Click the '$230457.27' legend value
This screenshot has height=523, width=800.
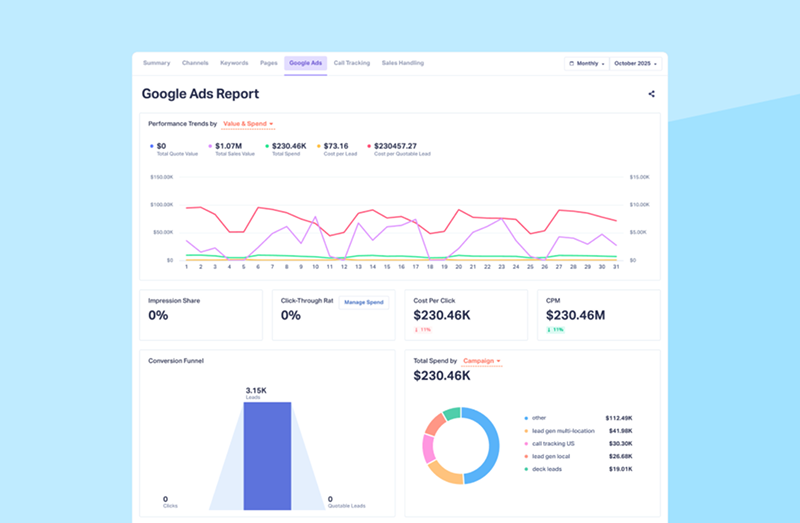(x=395, y=146)
